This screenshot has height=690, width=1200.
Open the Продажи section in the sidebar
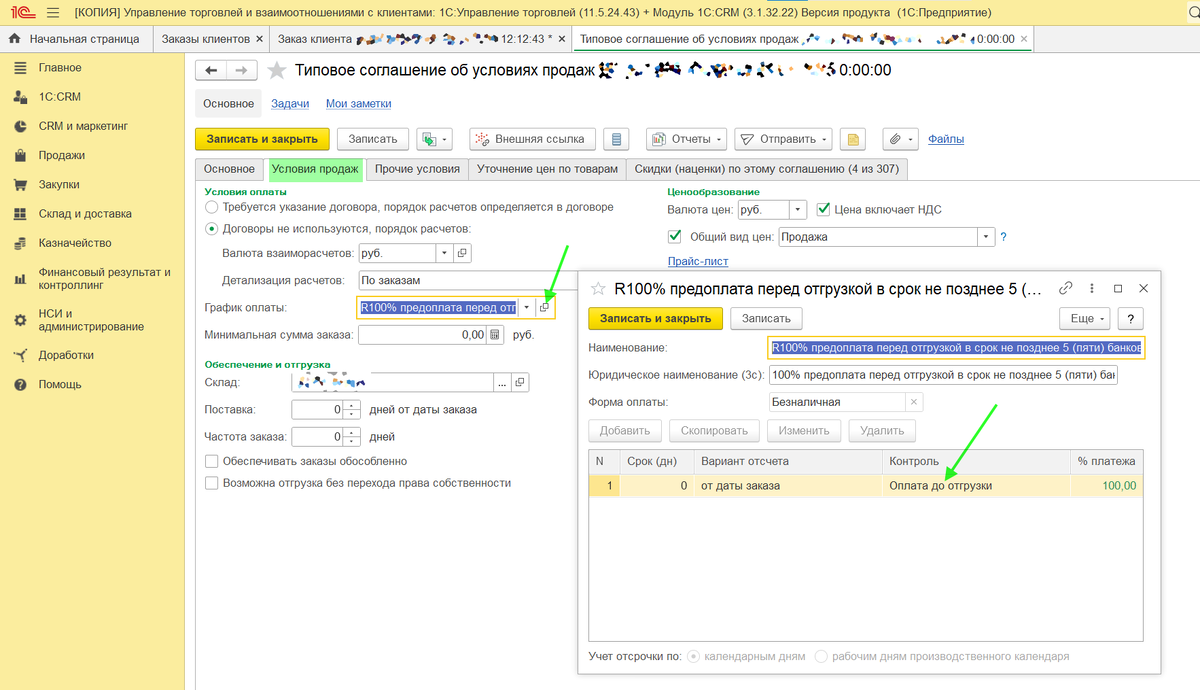point(61,155)
